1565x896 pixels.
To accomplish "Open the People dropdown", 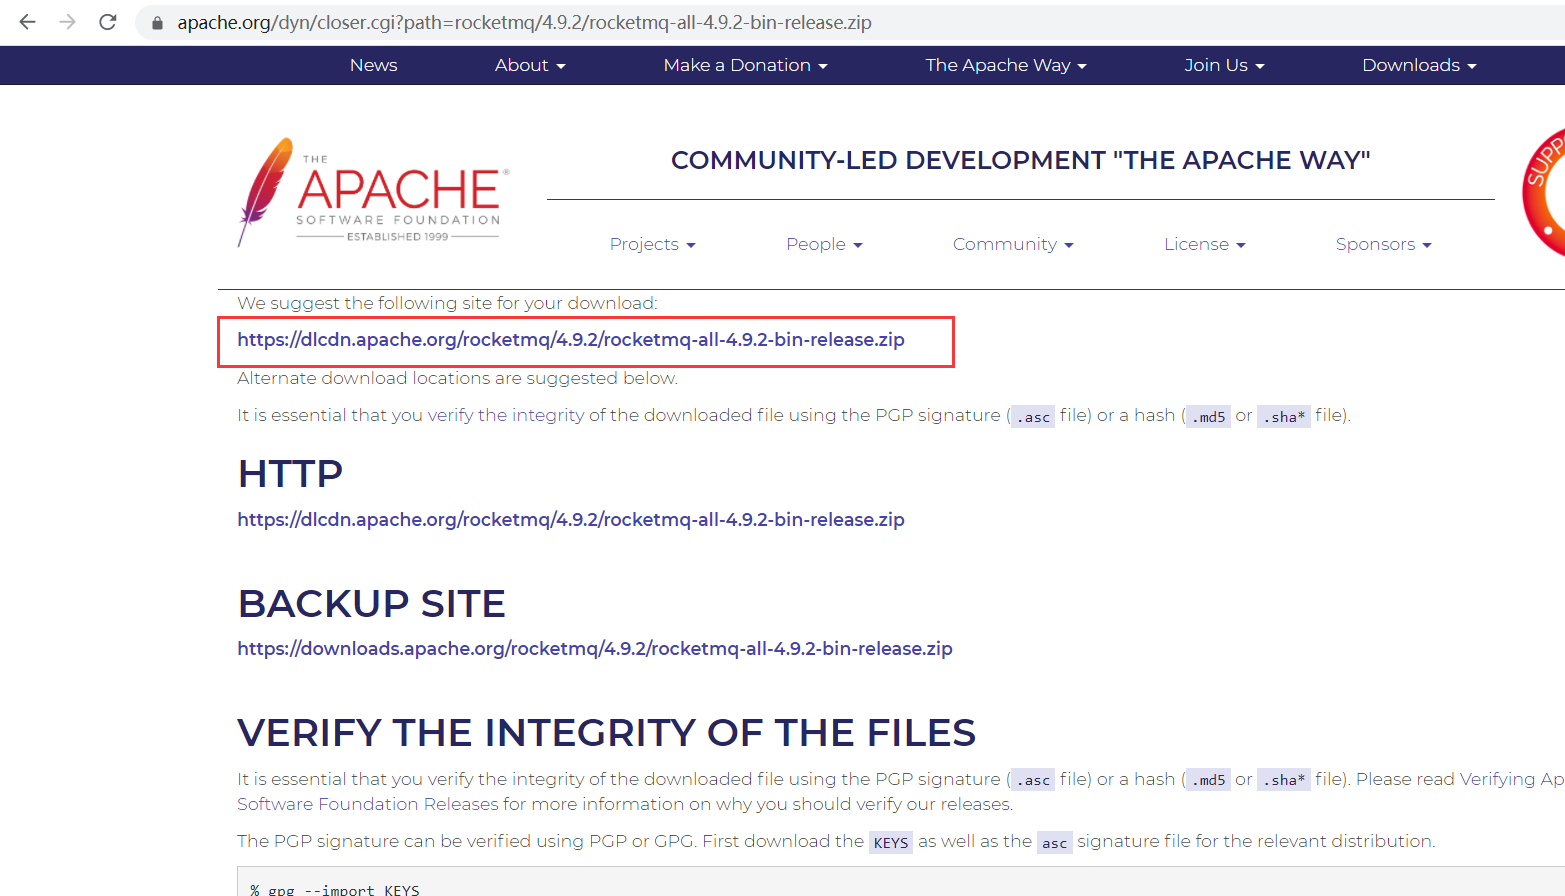I will coord(824,244).
